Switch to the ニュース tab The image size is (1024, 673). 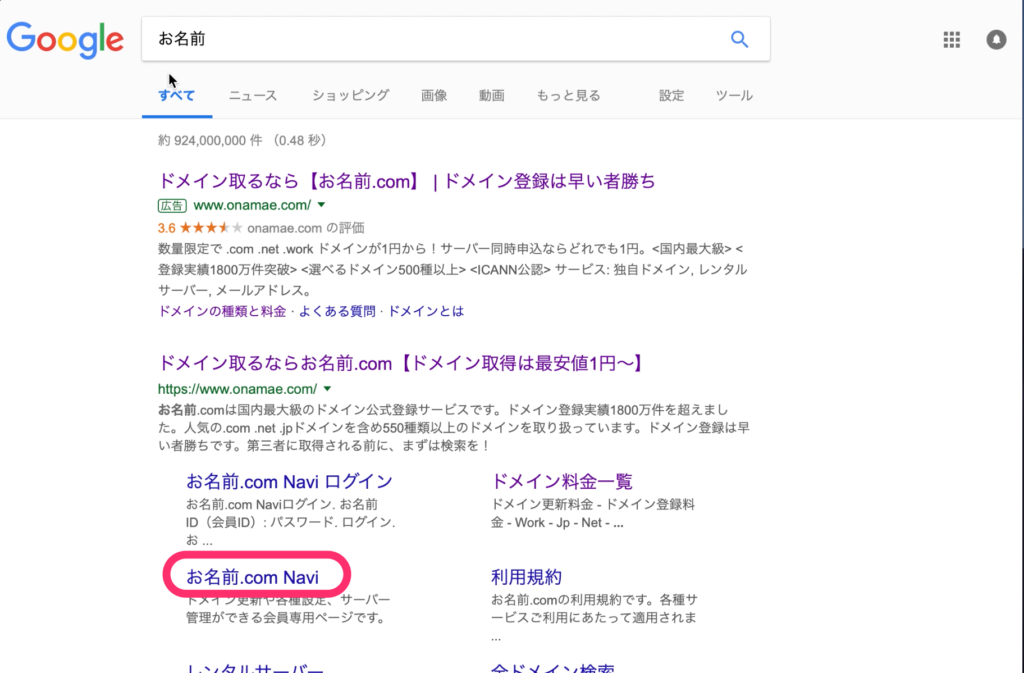click(252, 96)
